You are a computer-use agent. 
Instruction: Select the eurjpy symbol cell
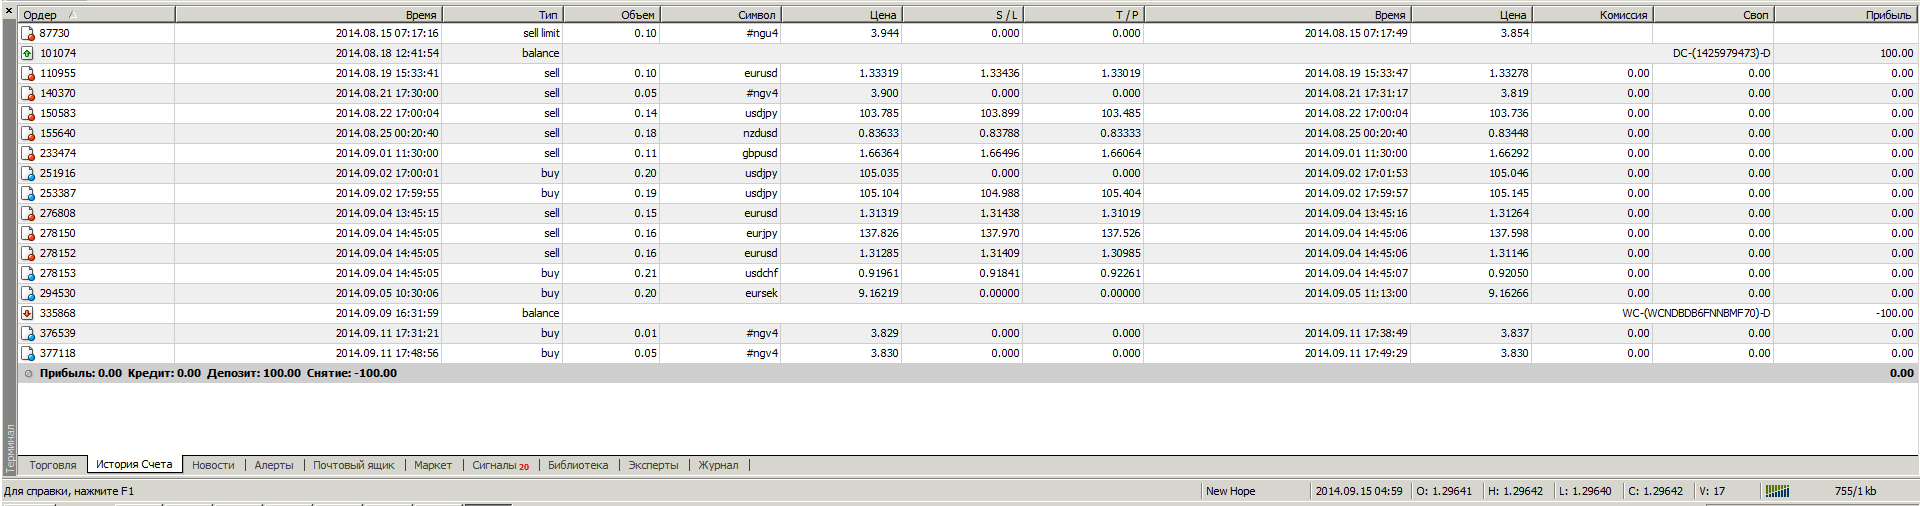762,233
